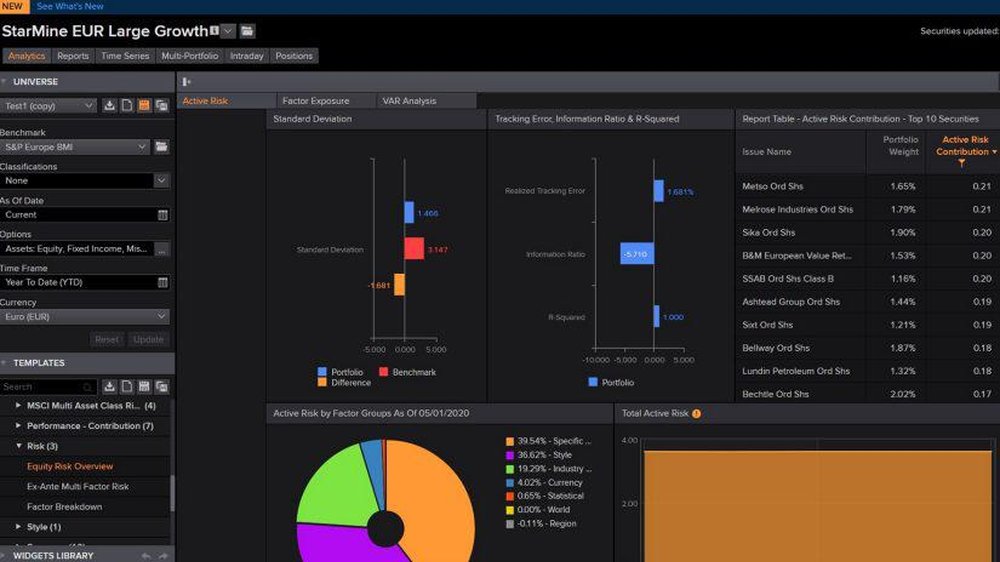
Task: Click the Universe save-as copy icon
Action: (x=162, y=106)
